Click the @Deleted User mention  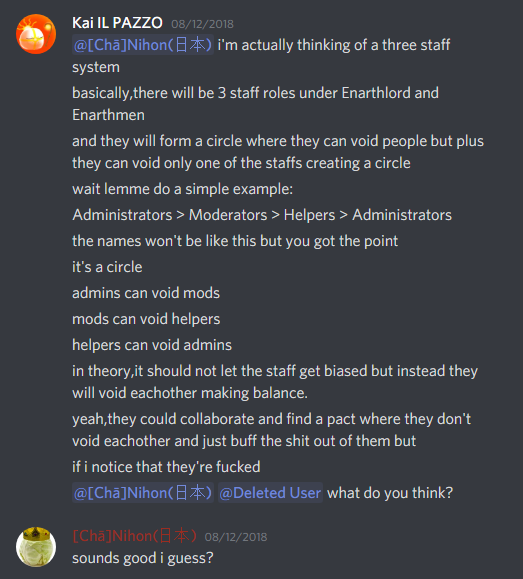click(x=270, y=493)
